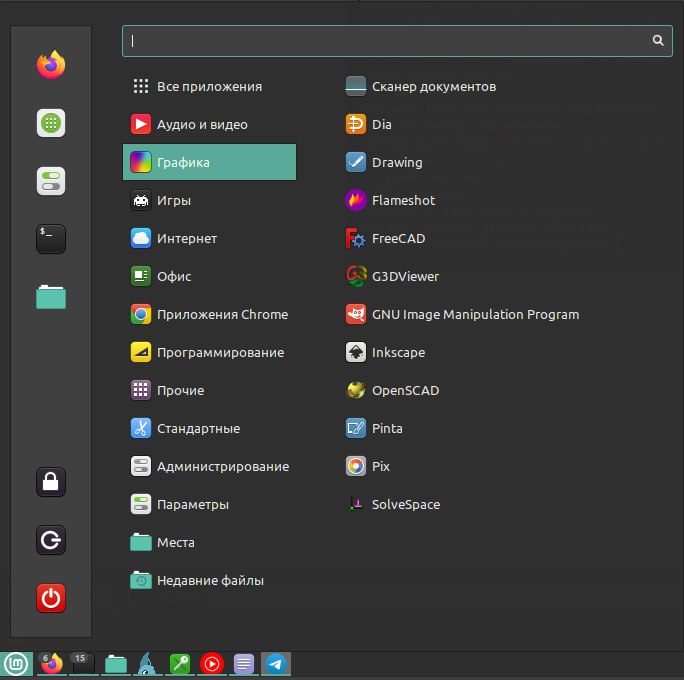
Task: Launch the Drawing application
Action: pyautogui.click(x=384, y=162)
